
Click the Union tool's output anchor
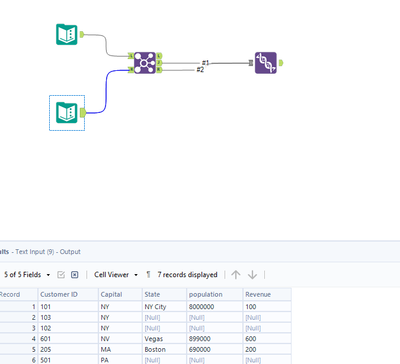click(x=281, y=63)
